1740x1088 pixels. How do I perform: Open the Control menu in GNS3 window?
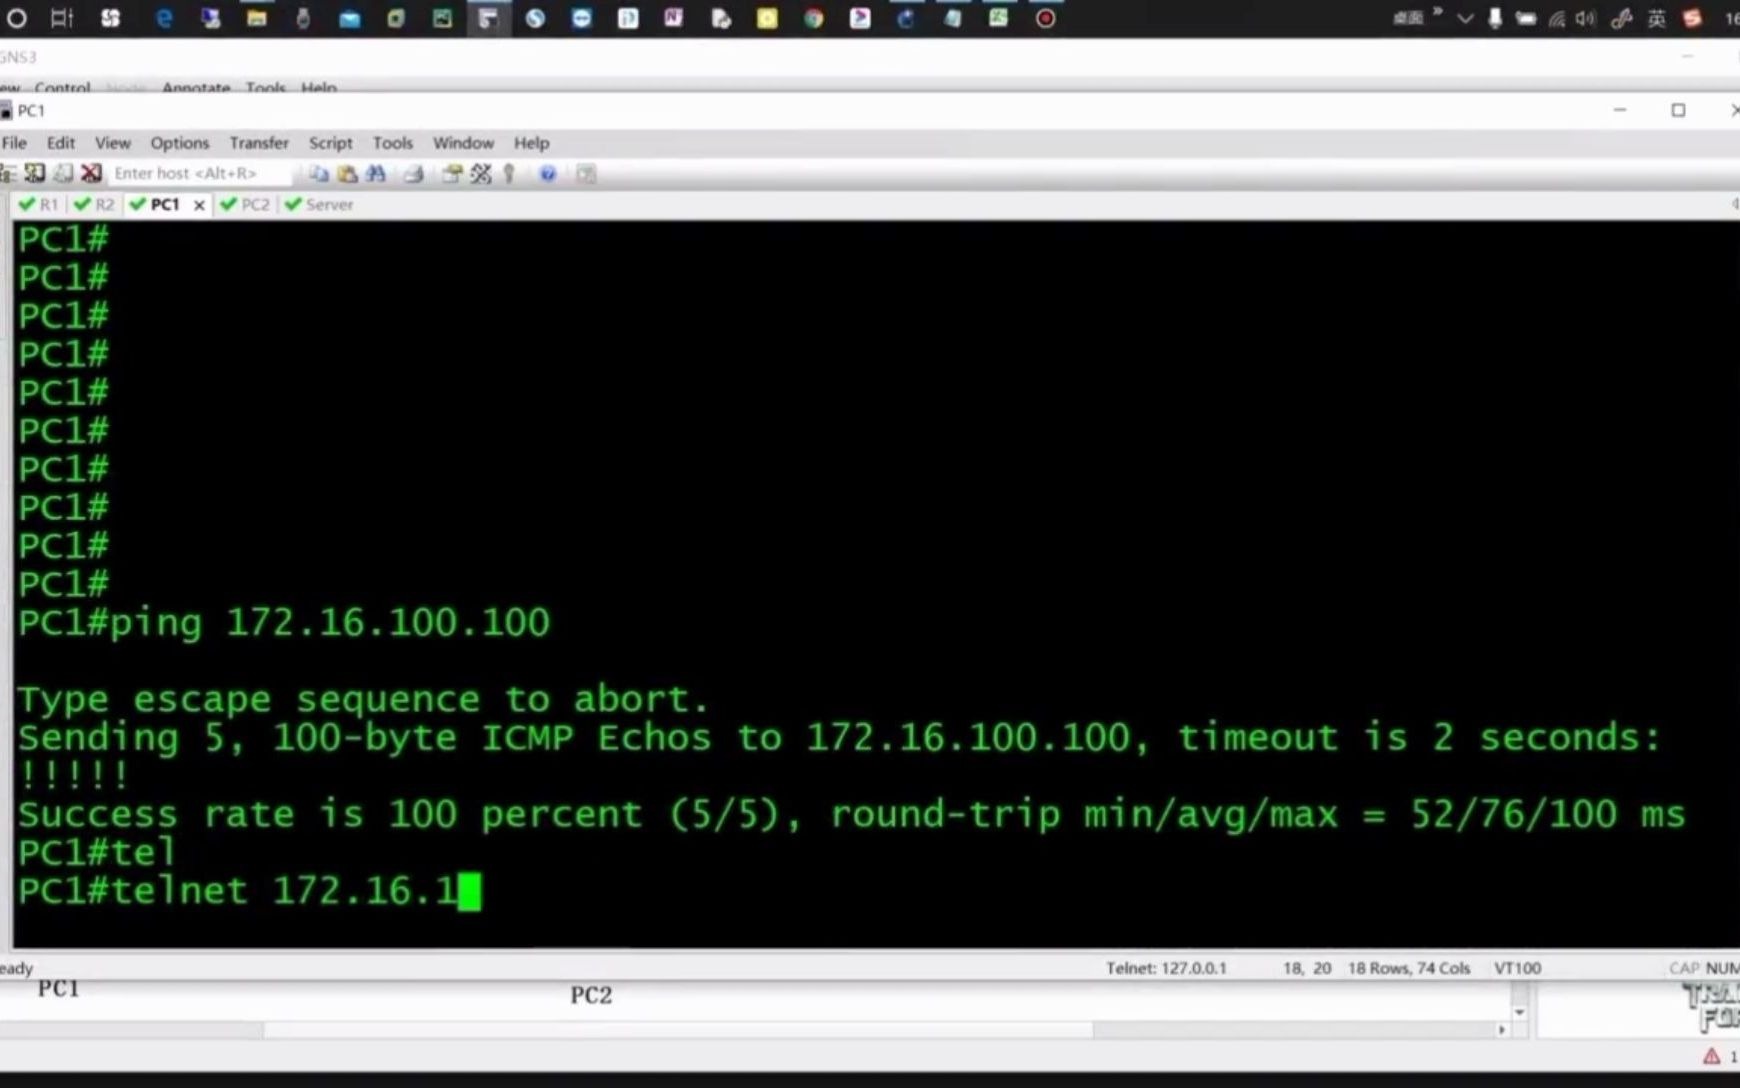pyautogui.click(x=63, y=87)
